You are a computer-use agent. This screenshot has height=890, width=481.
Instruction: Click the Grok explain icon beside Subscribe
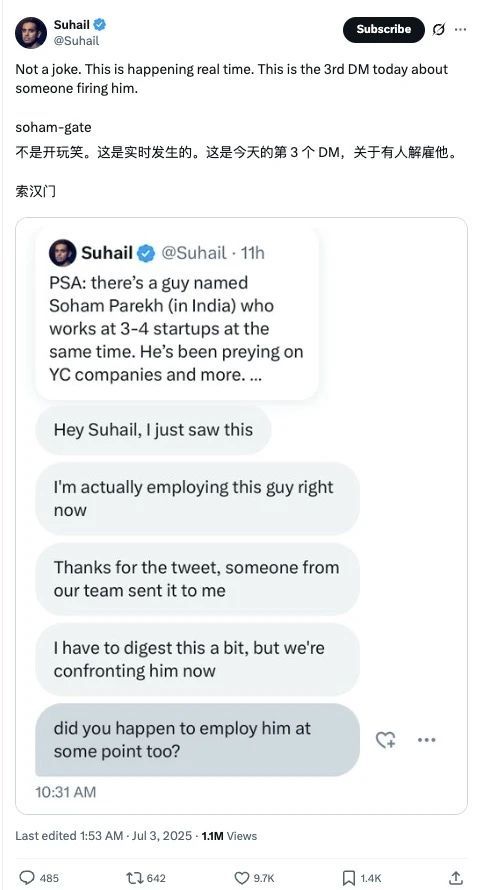[x=438, y=30]
